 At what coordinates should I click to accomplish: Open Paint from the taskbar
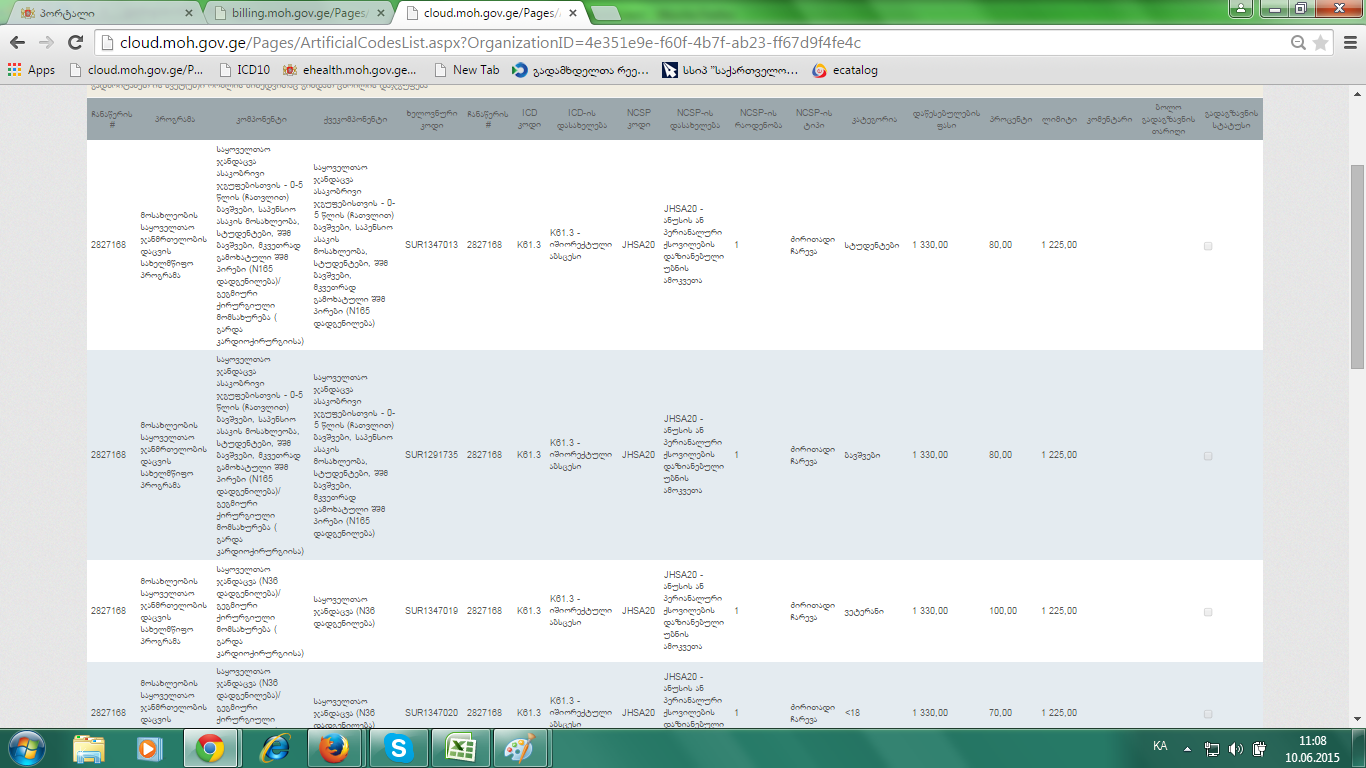coord(519,748)
